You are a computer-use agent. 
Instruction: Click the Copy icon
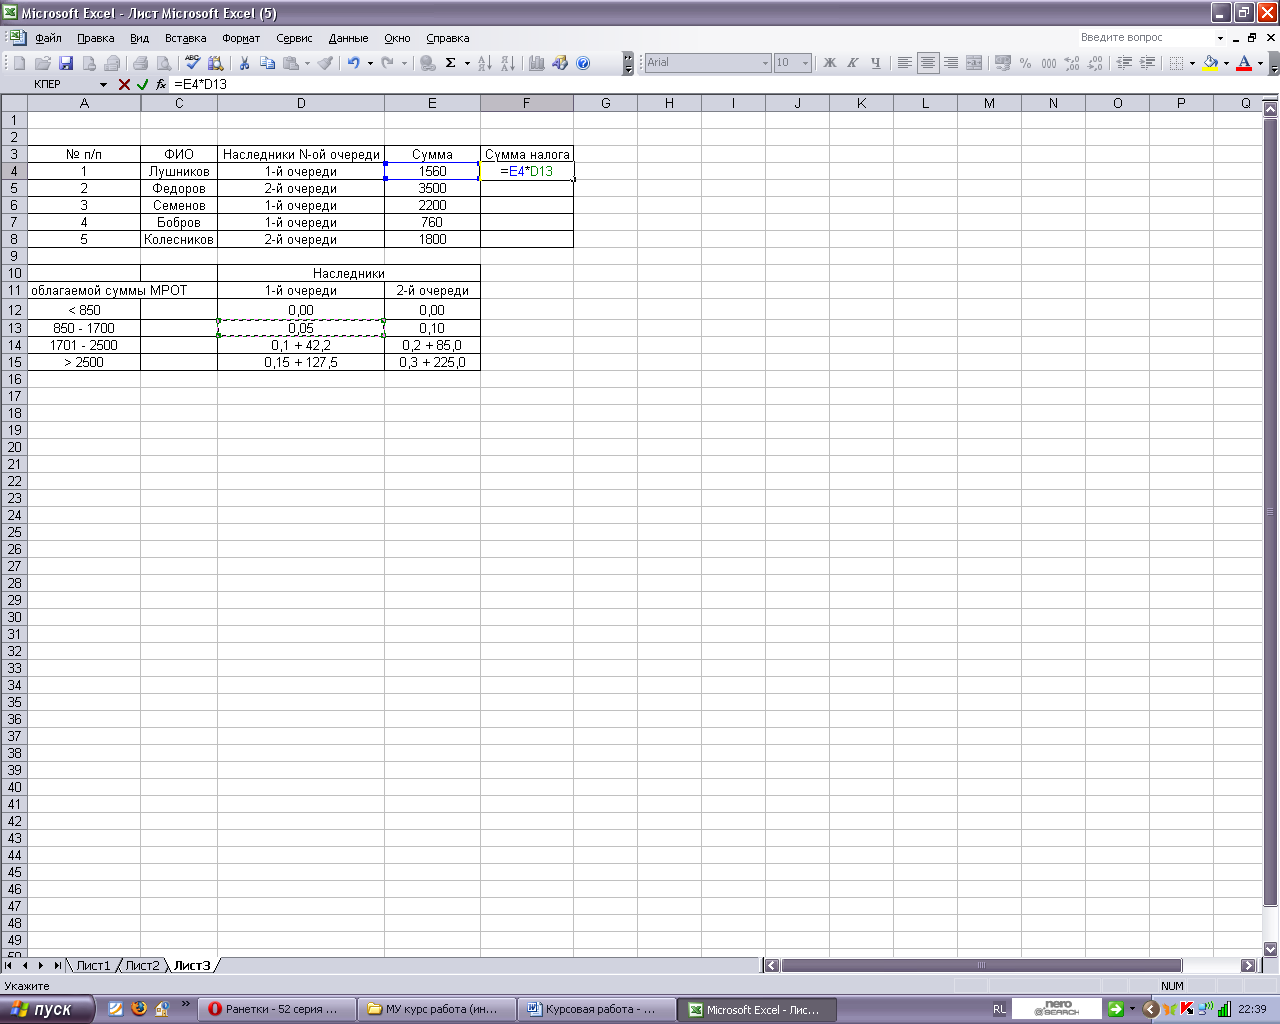pyautogui.click(x=267, y=63)
